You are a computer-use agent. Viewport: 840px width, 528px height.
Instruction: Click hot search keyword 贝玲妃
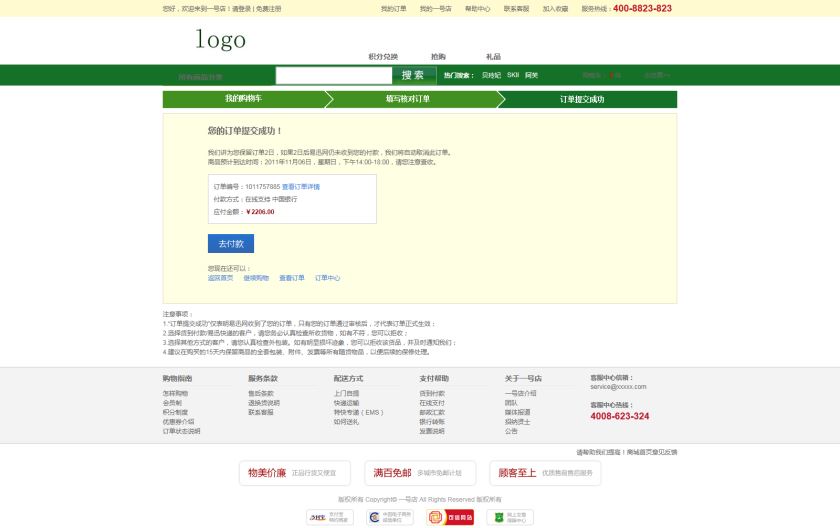pyautogui.click(x=491, y=76)
